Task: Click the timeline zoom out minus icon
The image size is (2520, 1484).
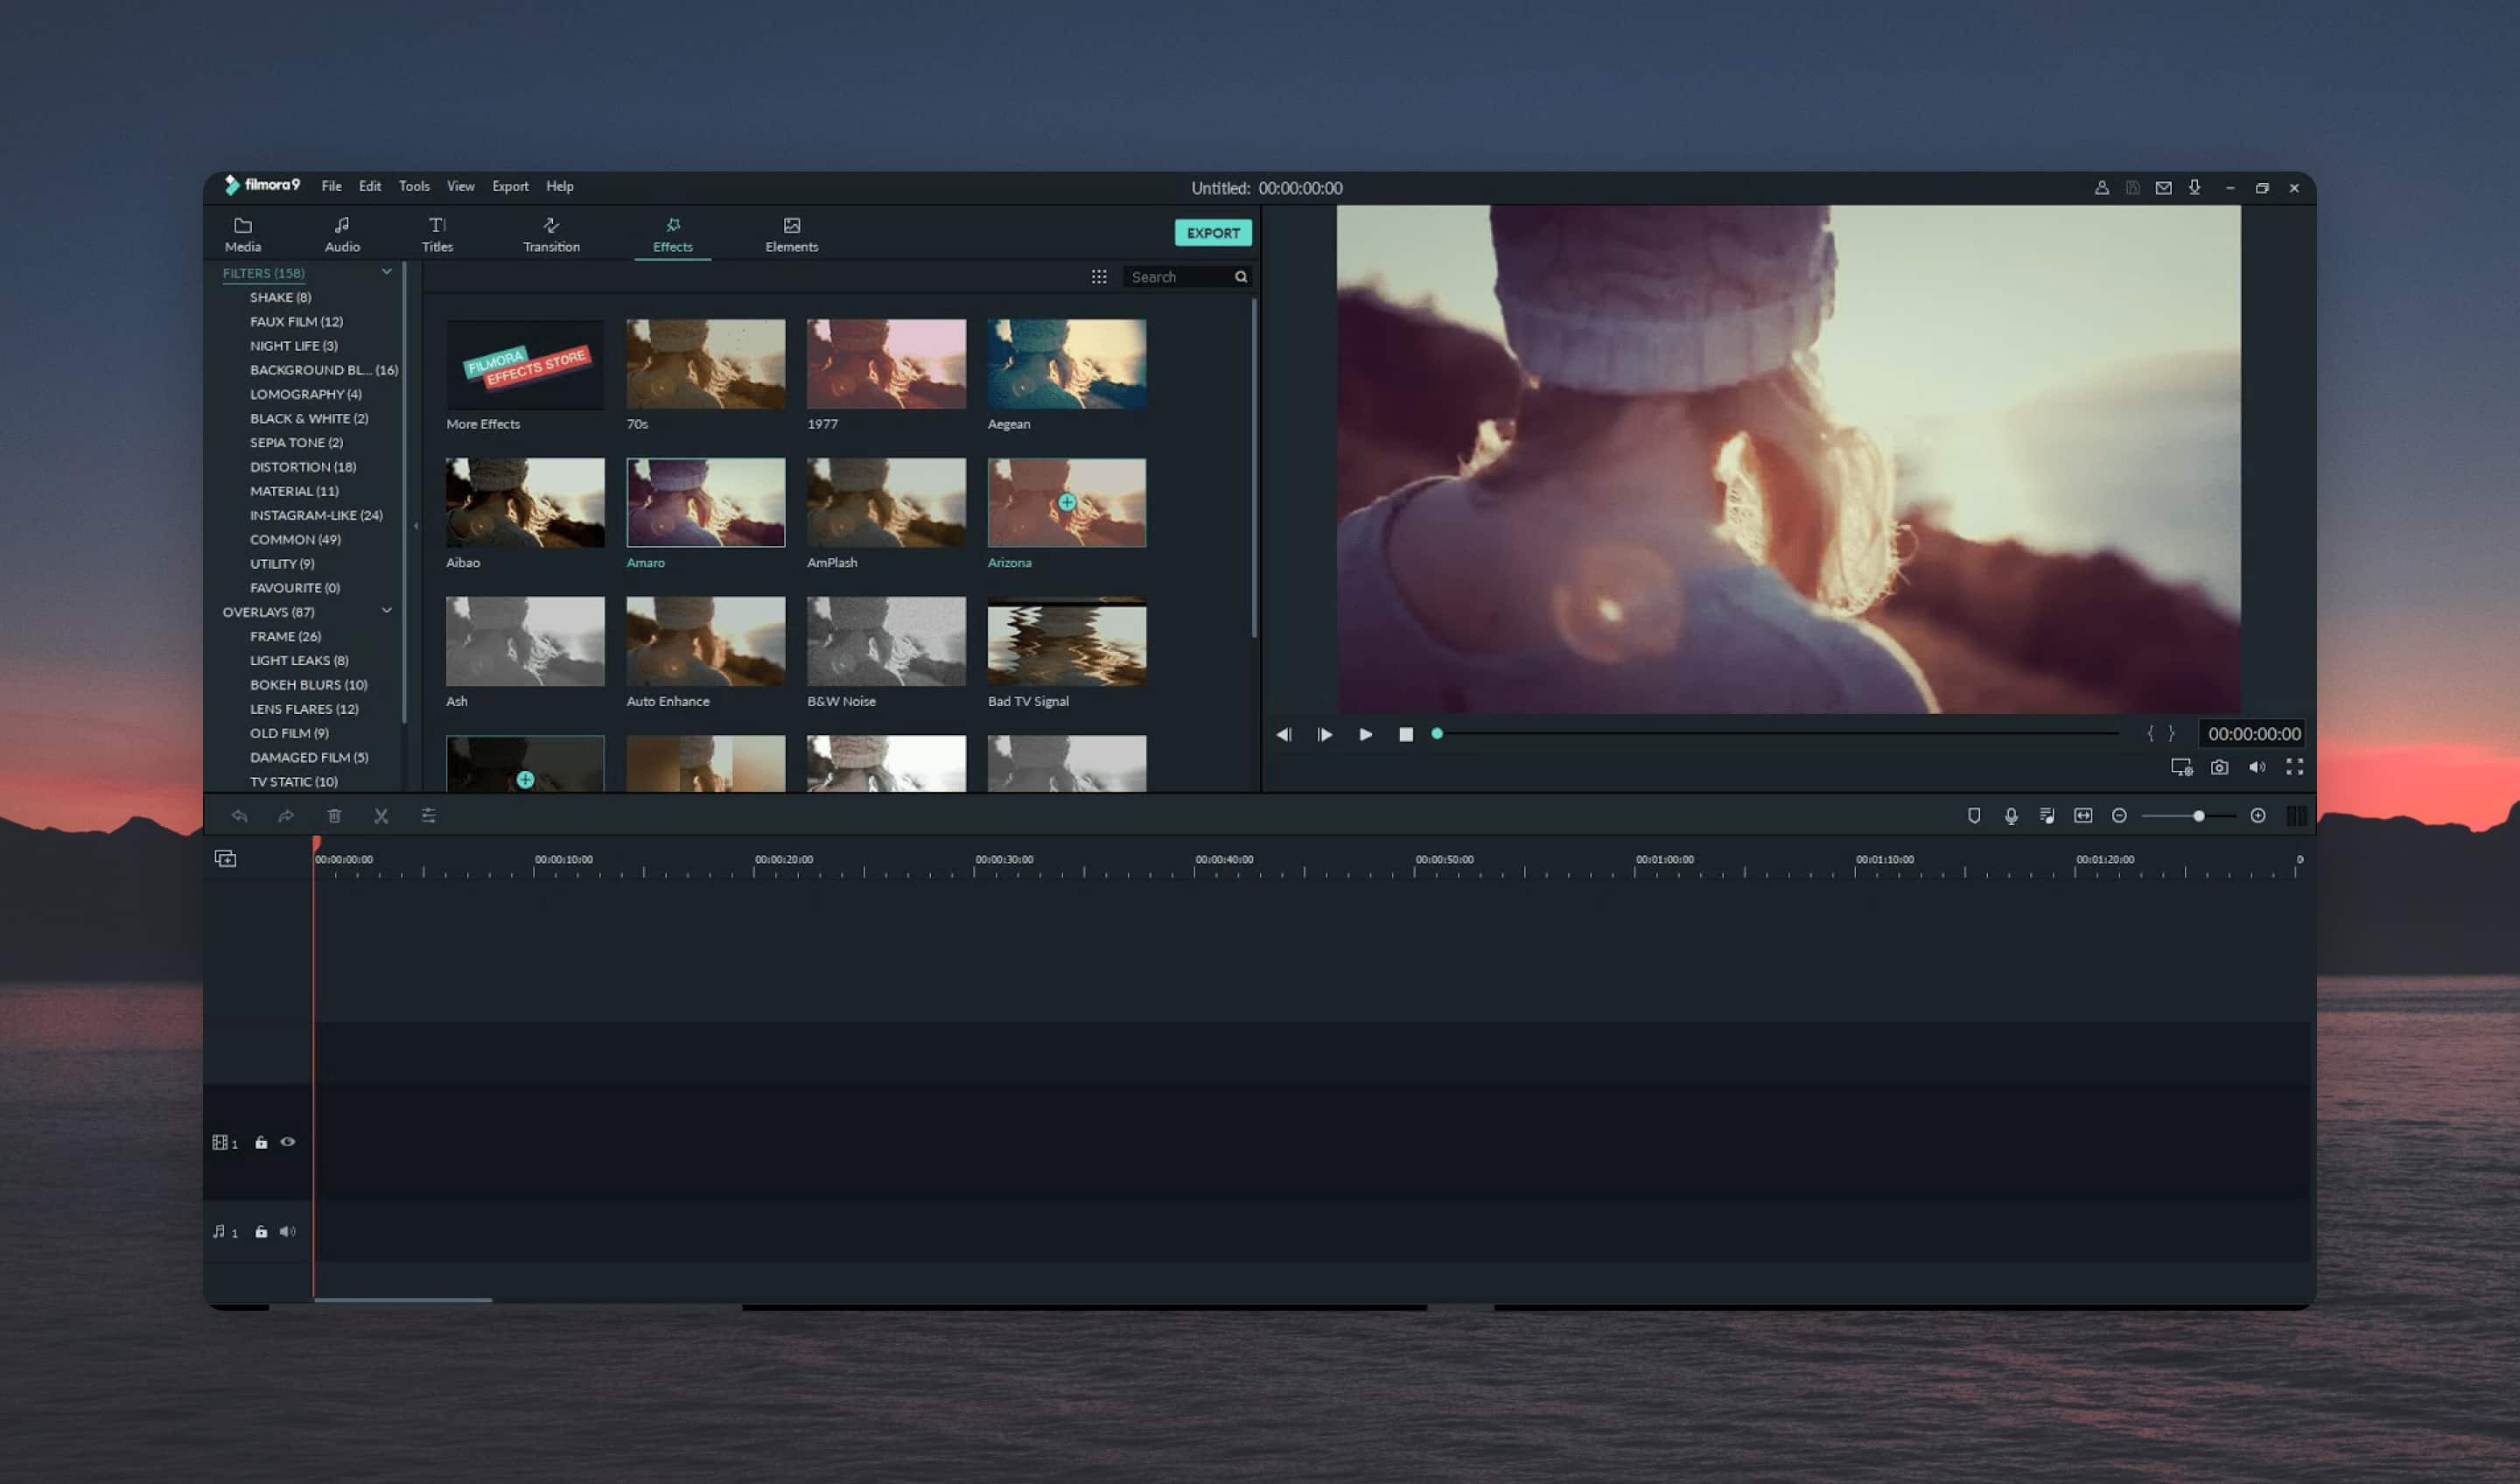Action: point(2119,816)
